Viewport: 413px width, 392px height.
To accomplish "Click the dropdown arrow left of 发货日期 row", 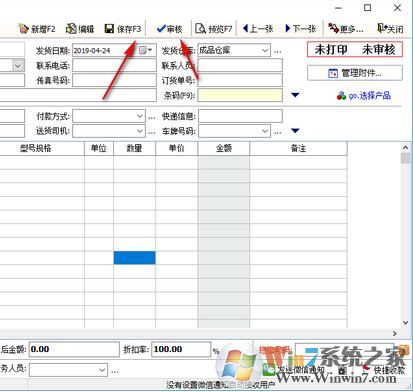I will coord(18,66).
